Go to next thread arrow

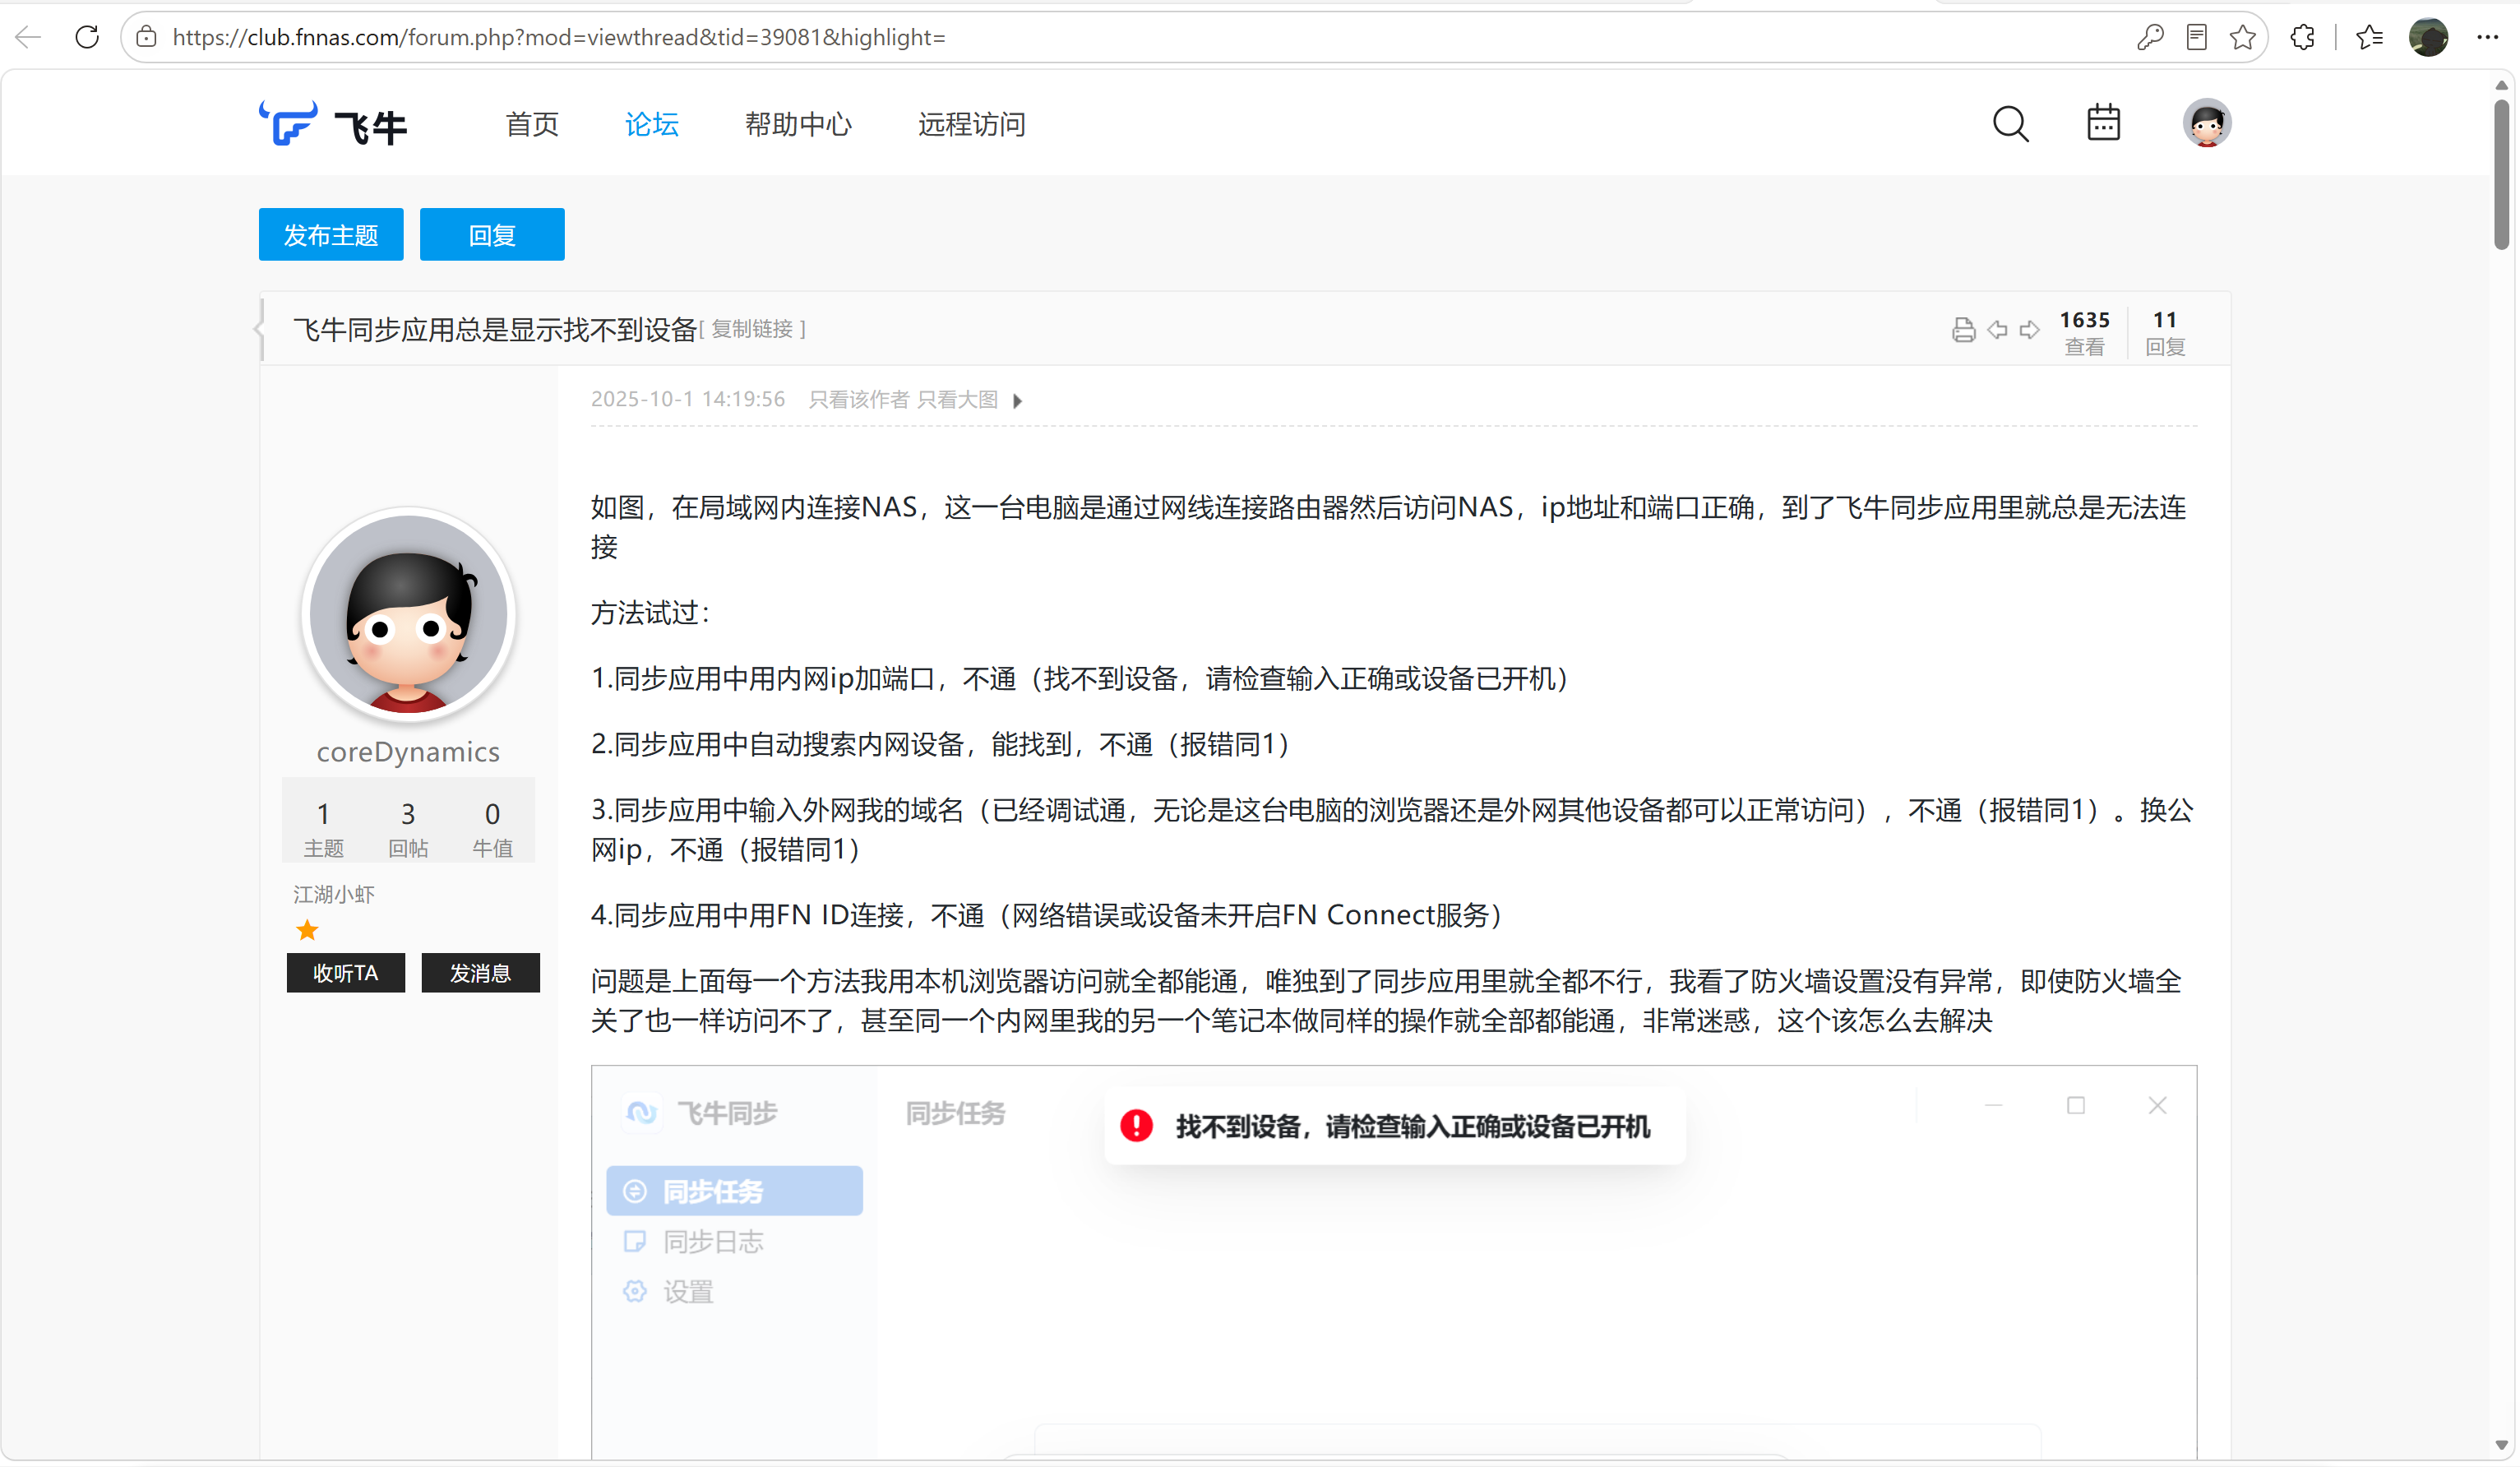click(2029, 330)
